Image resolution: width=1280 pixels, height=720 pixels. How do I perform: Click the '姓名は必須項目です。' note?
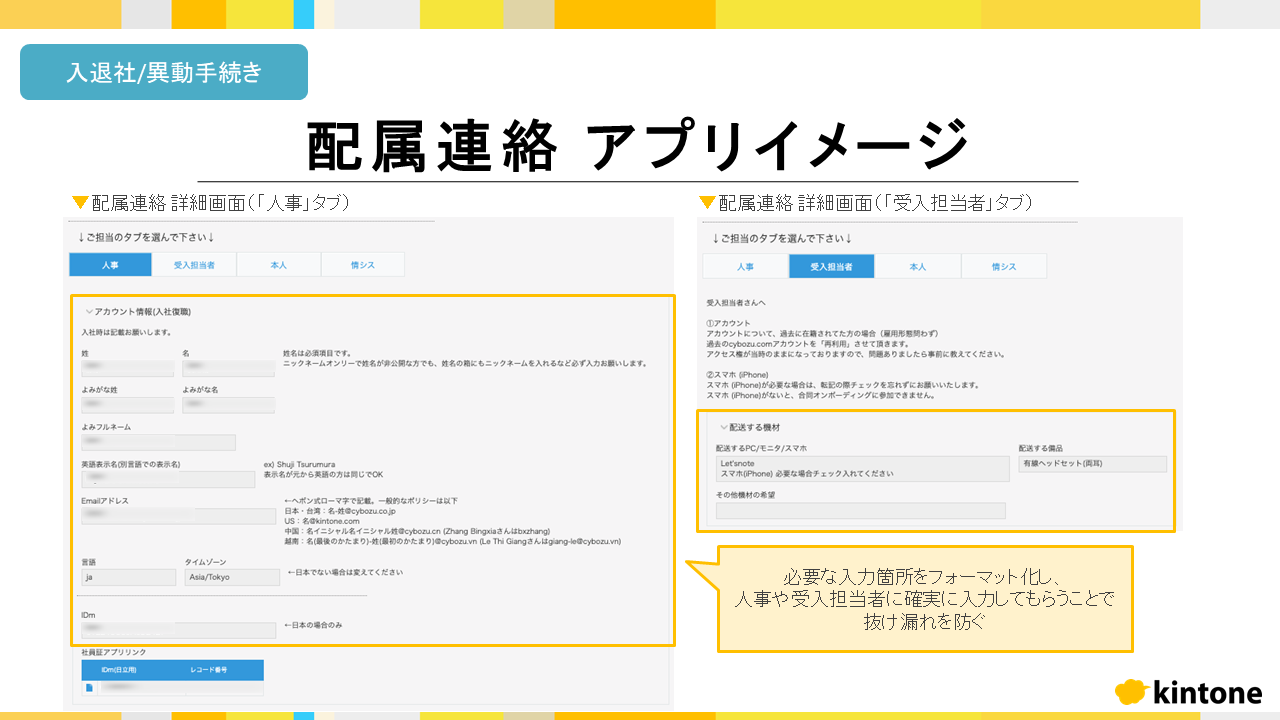[316, 353]
